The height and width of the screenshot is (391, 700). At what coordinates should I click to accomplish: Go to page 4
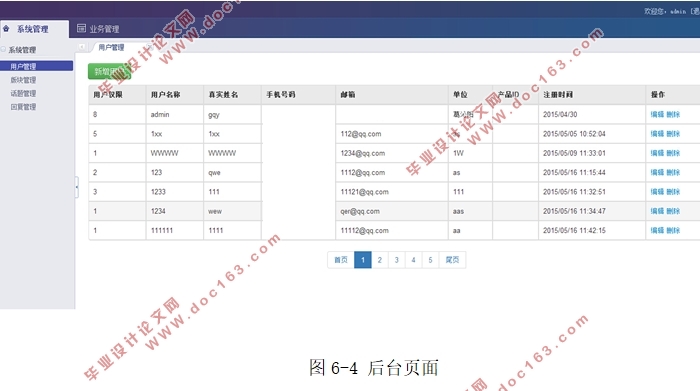point(413,260)
